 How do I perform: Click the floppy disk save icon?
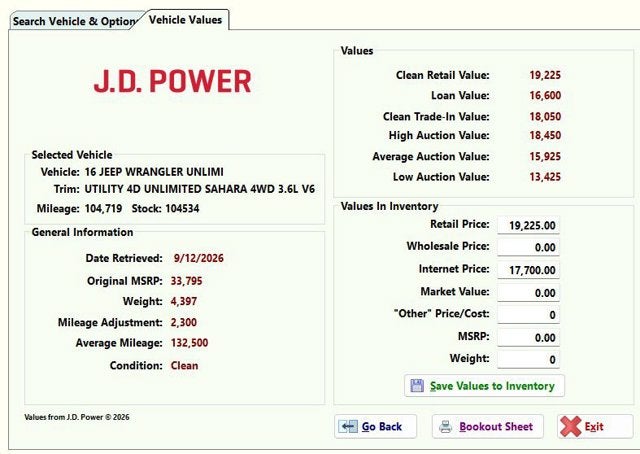tap(417, 386)
